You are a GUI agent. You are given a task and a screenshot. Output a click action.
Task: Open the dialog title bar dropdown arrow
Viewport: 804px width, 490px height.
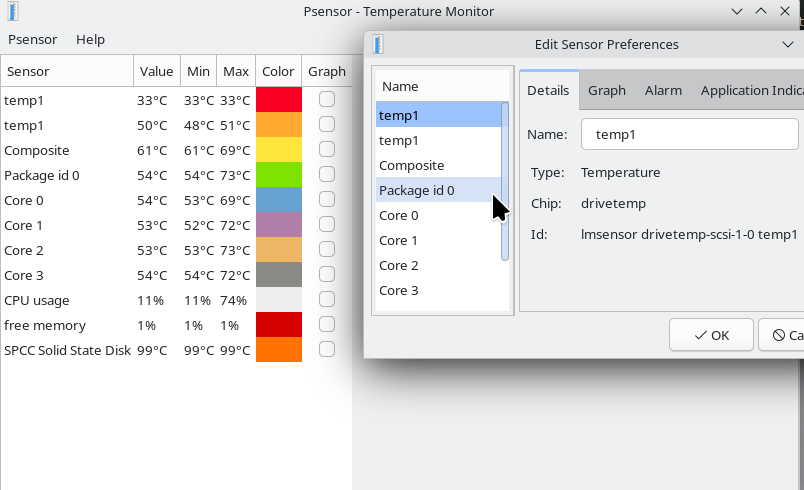pyautogui.click(x=787, y=45)
